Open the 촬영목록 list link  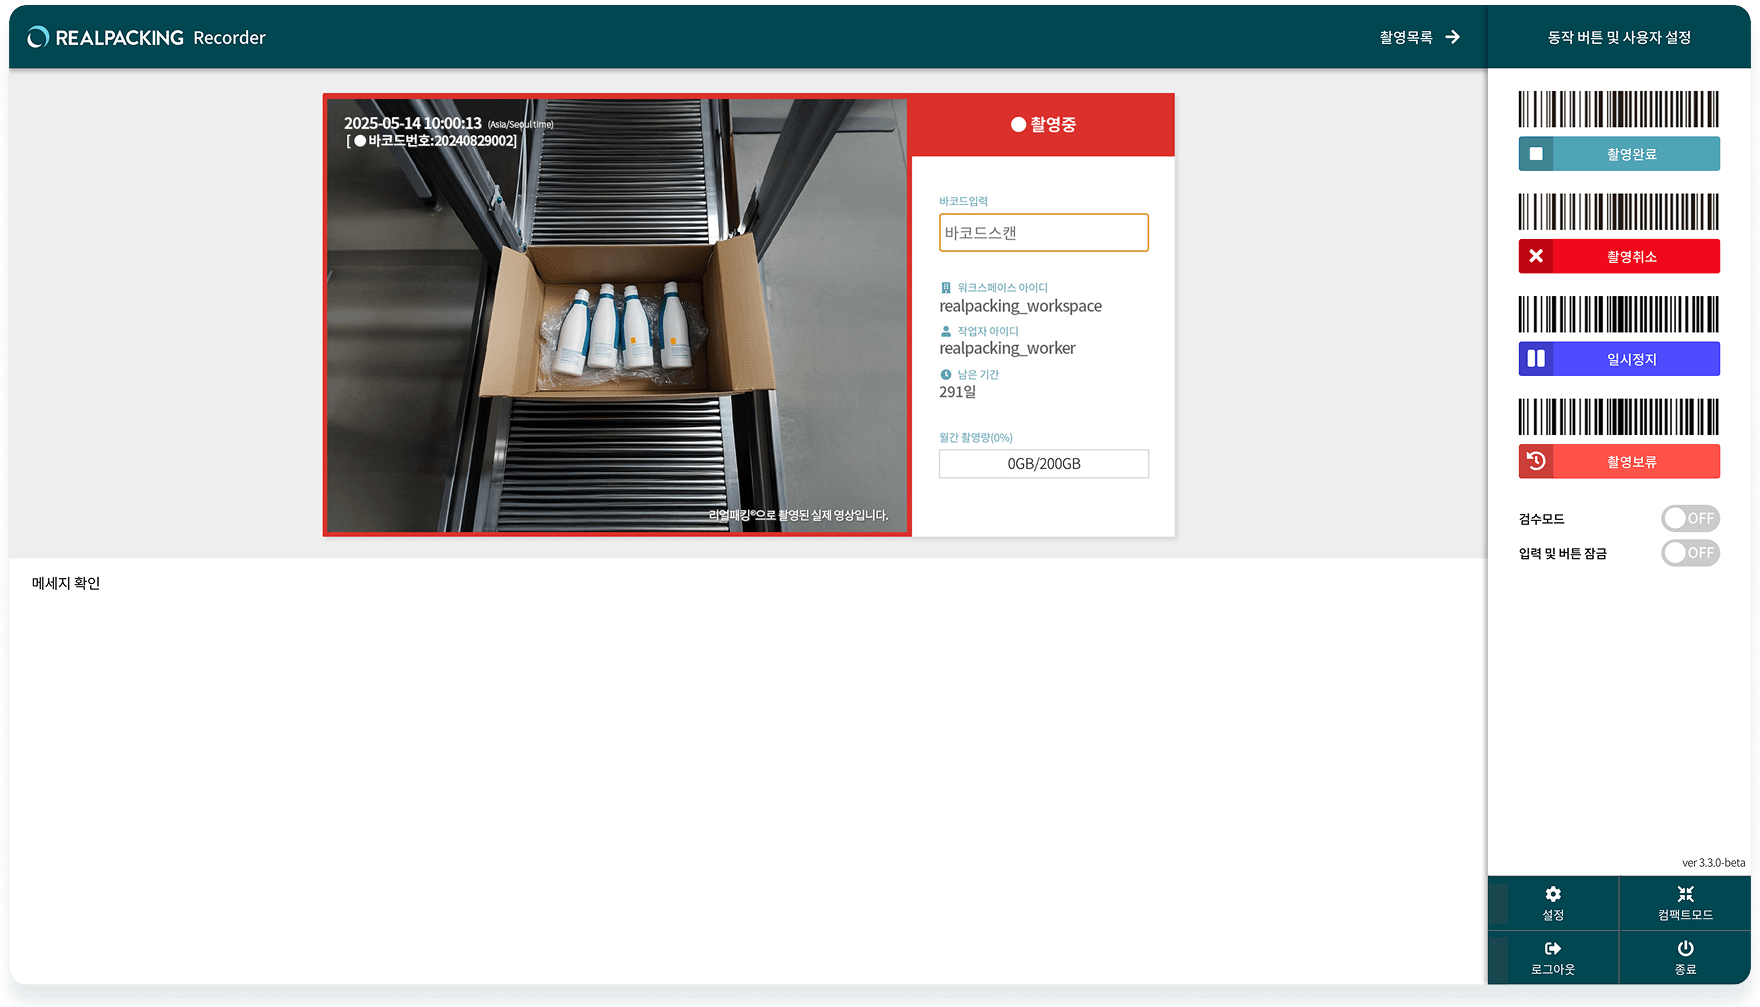[x=1406, y=37]
